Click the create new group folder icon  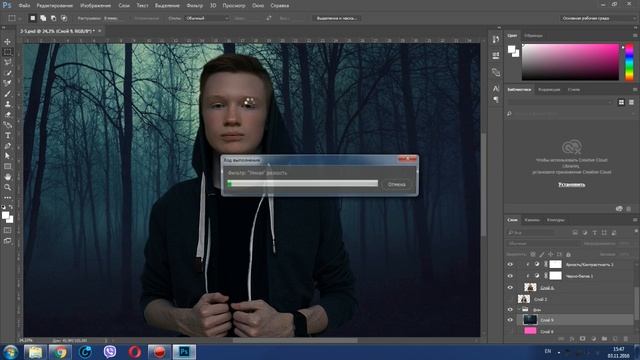[x=604, y=339]
